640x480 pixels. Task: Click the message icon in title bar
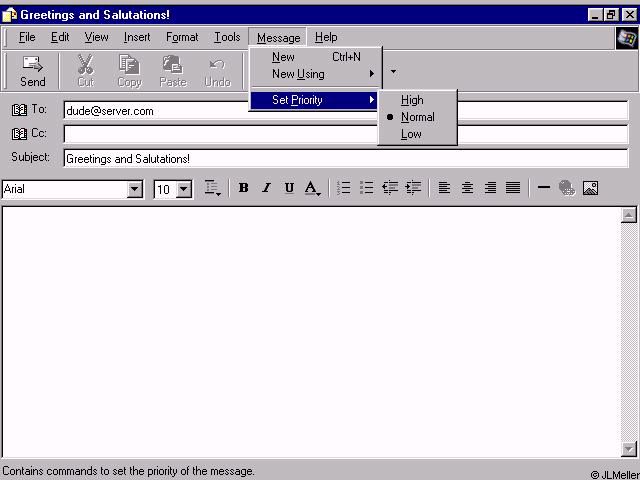(x=9, y=15)
